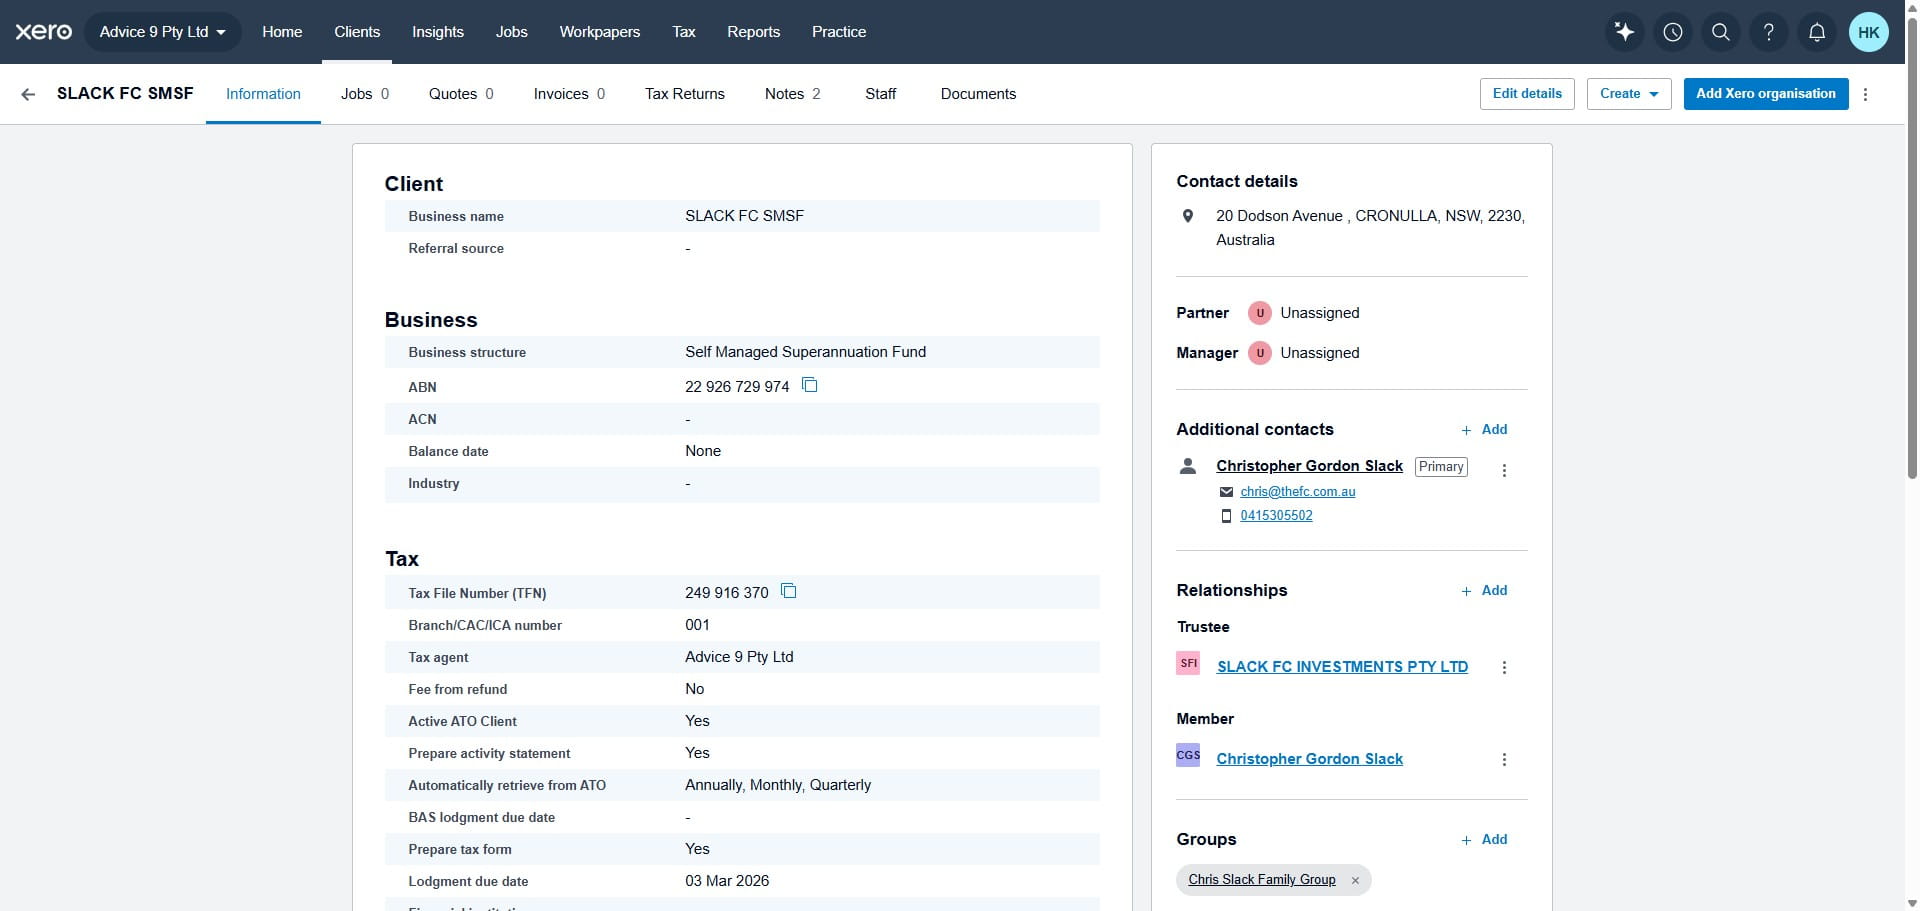Viewport: 1920px width, 911px height.
Task: Add client to a group
Action: [x=1484, y=840]
